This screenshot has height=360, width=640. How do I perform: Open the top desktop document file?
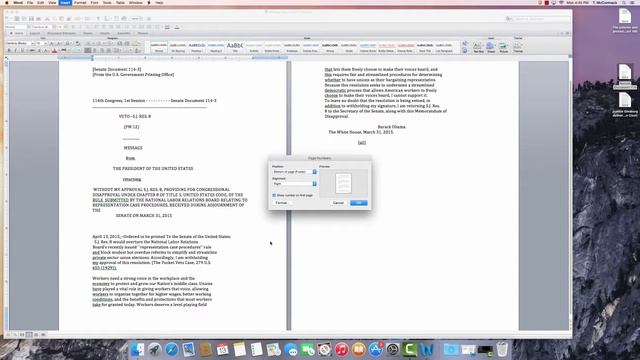tap(625, 20)
